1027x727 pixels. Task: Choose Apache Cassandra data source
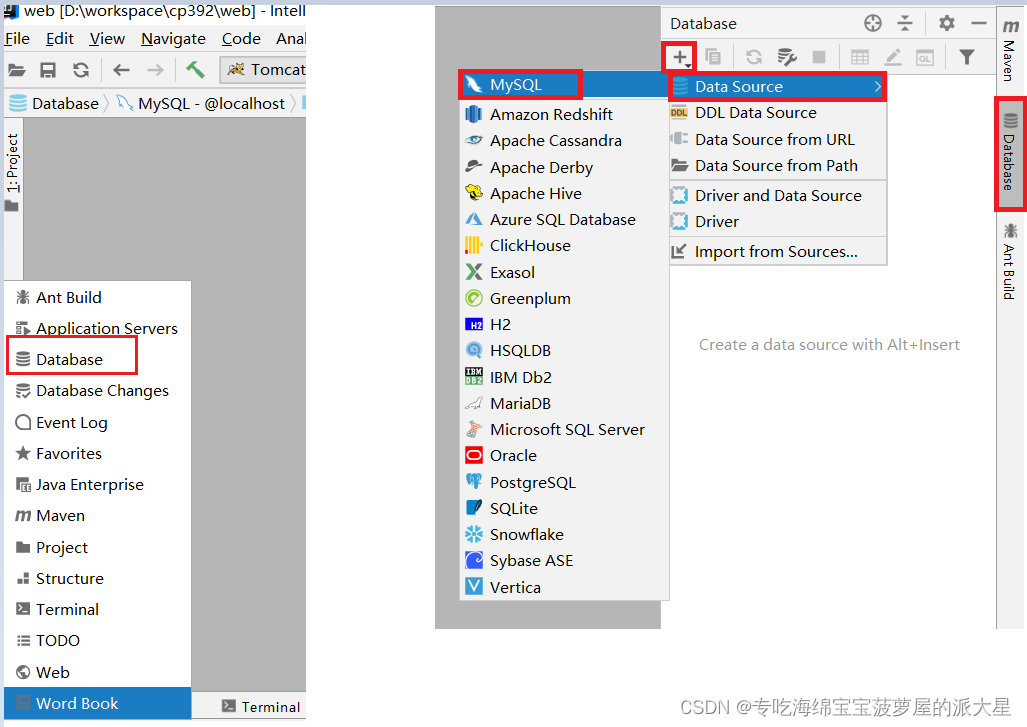click(x=563, y=141)
